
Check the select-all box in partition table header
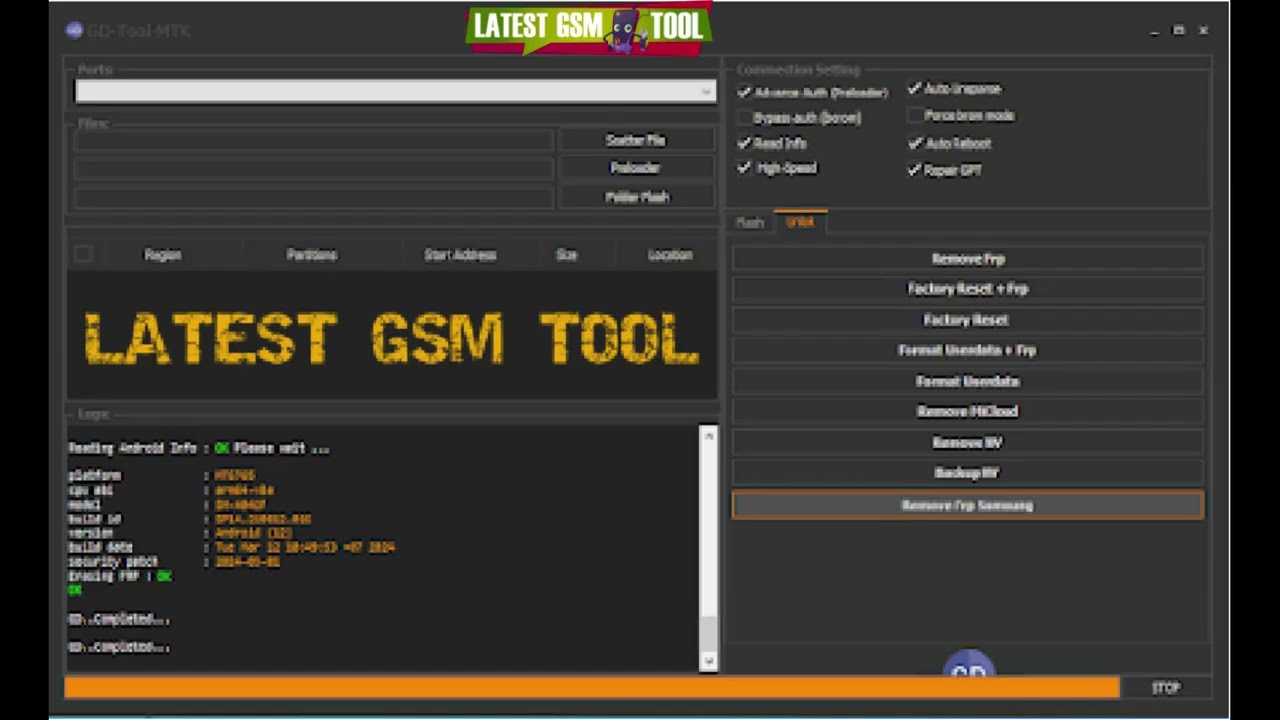point(83,254)
